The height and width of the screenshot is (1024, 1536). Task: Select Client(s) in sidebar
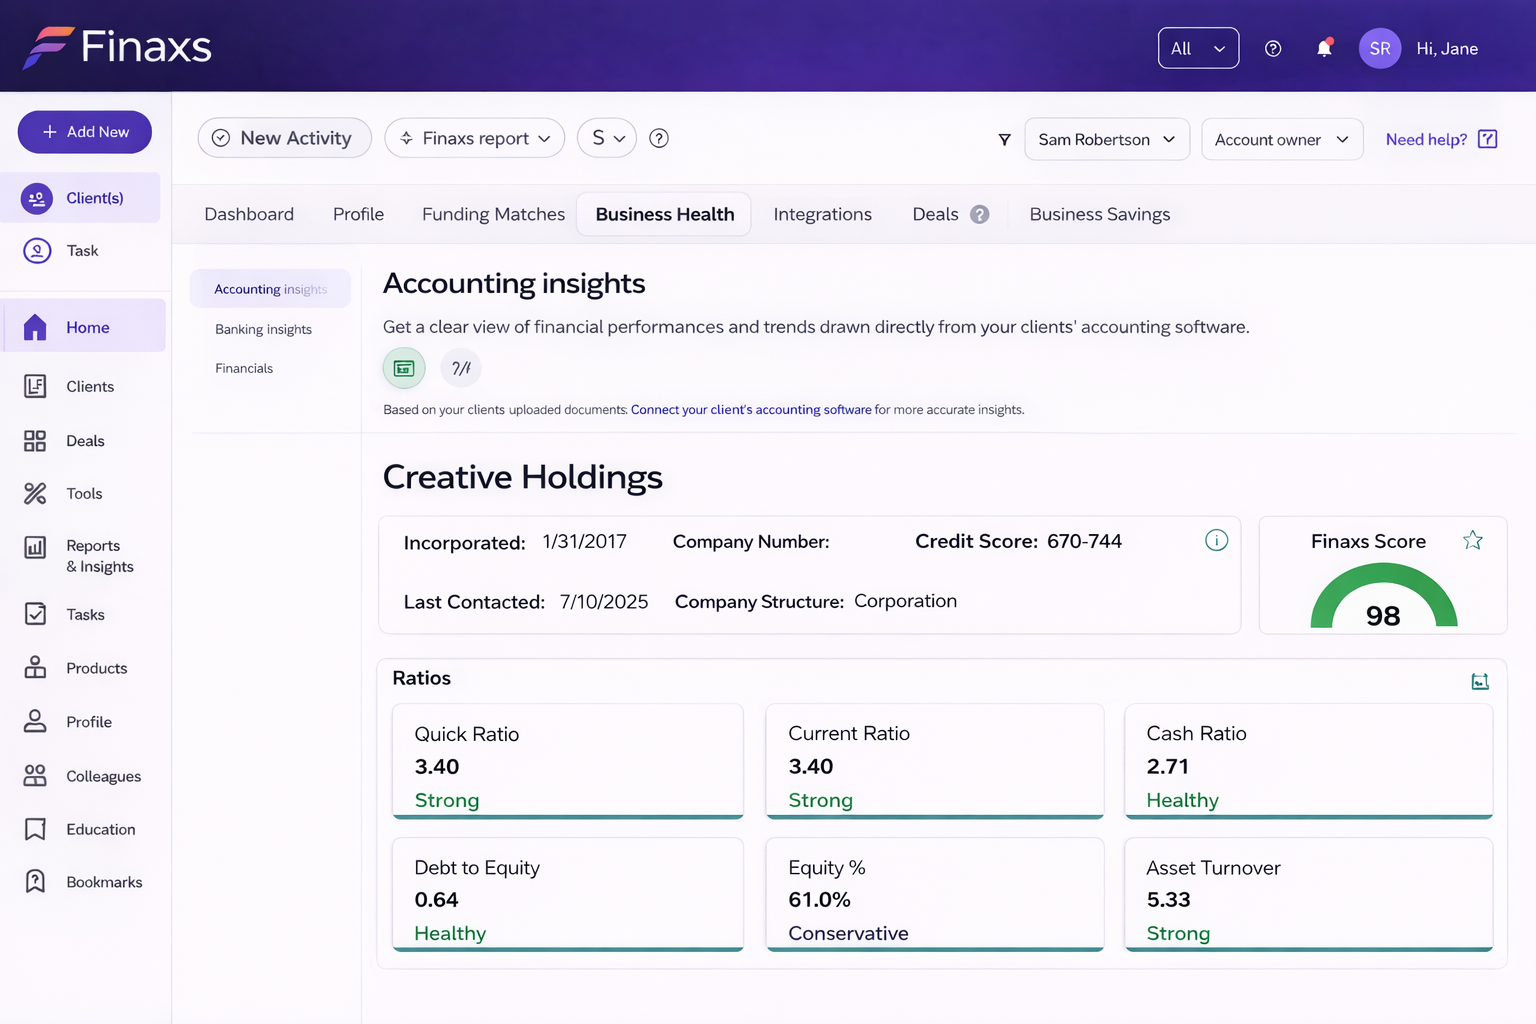(x=80, y=198)
